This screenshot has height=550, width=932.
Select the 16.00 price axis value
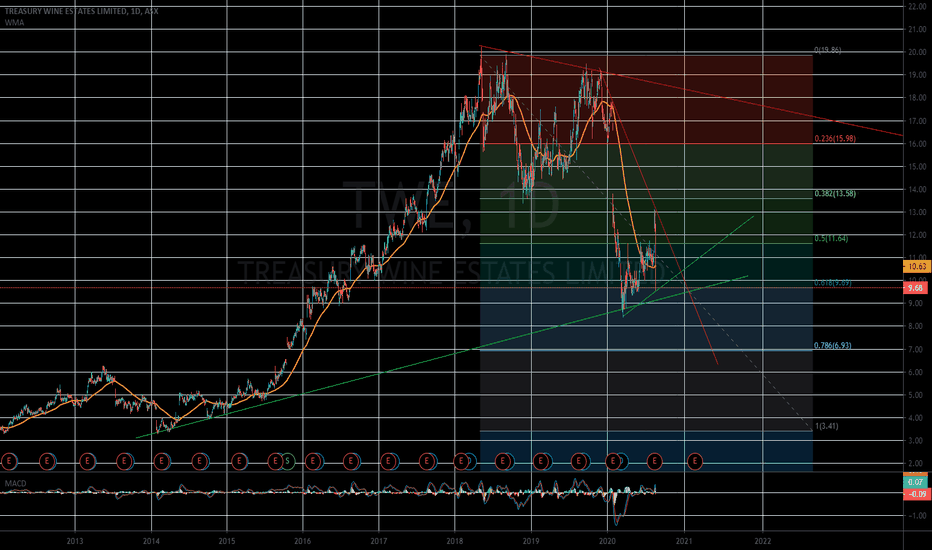pyautogui.click(x=917, y=144)
